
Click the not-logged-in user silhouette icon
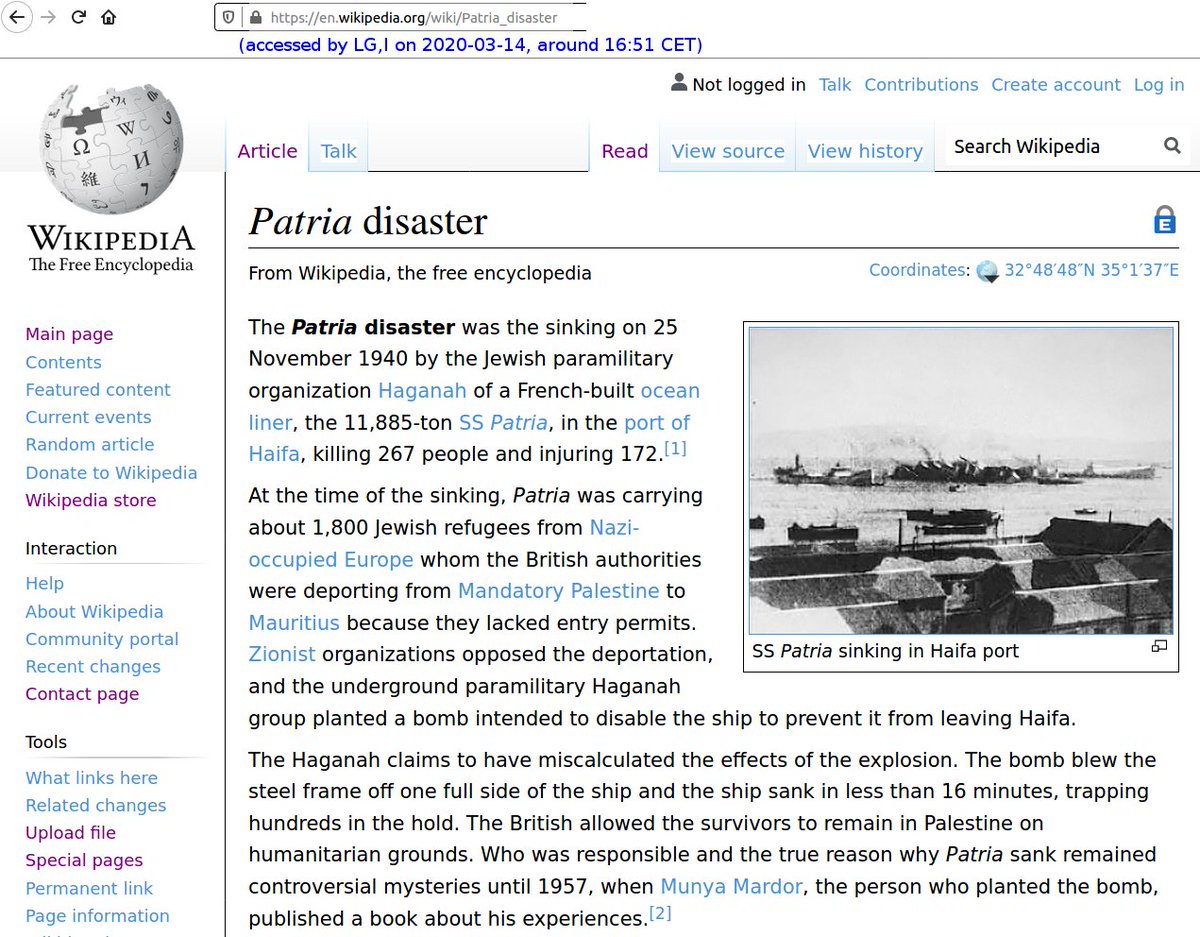[679, 83]
